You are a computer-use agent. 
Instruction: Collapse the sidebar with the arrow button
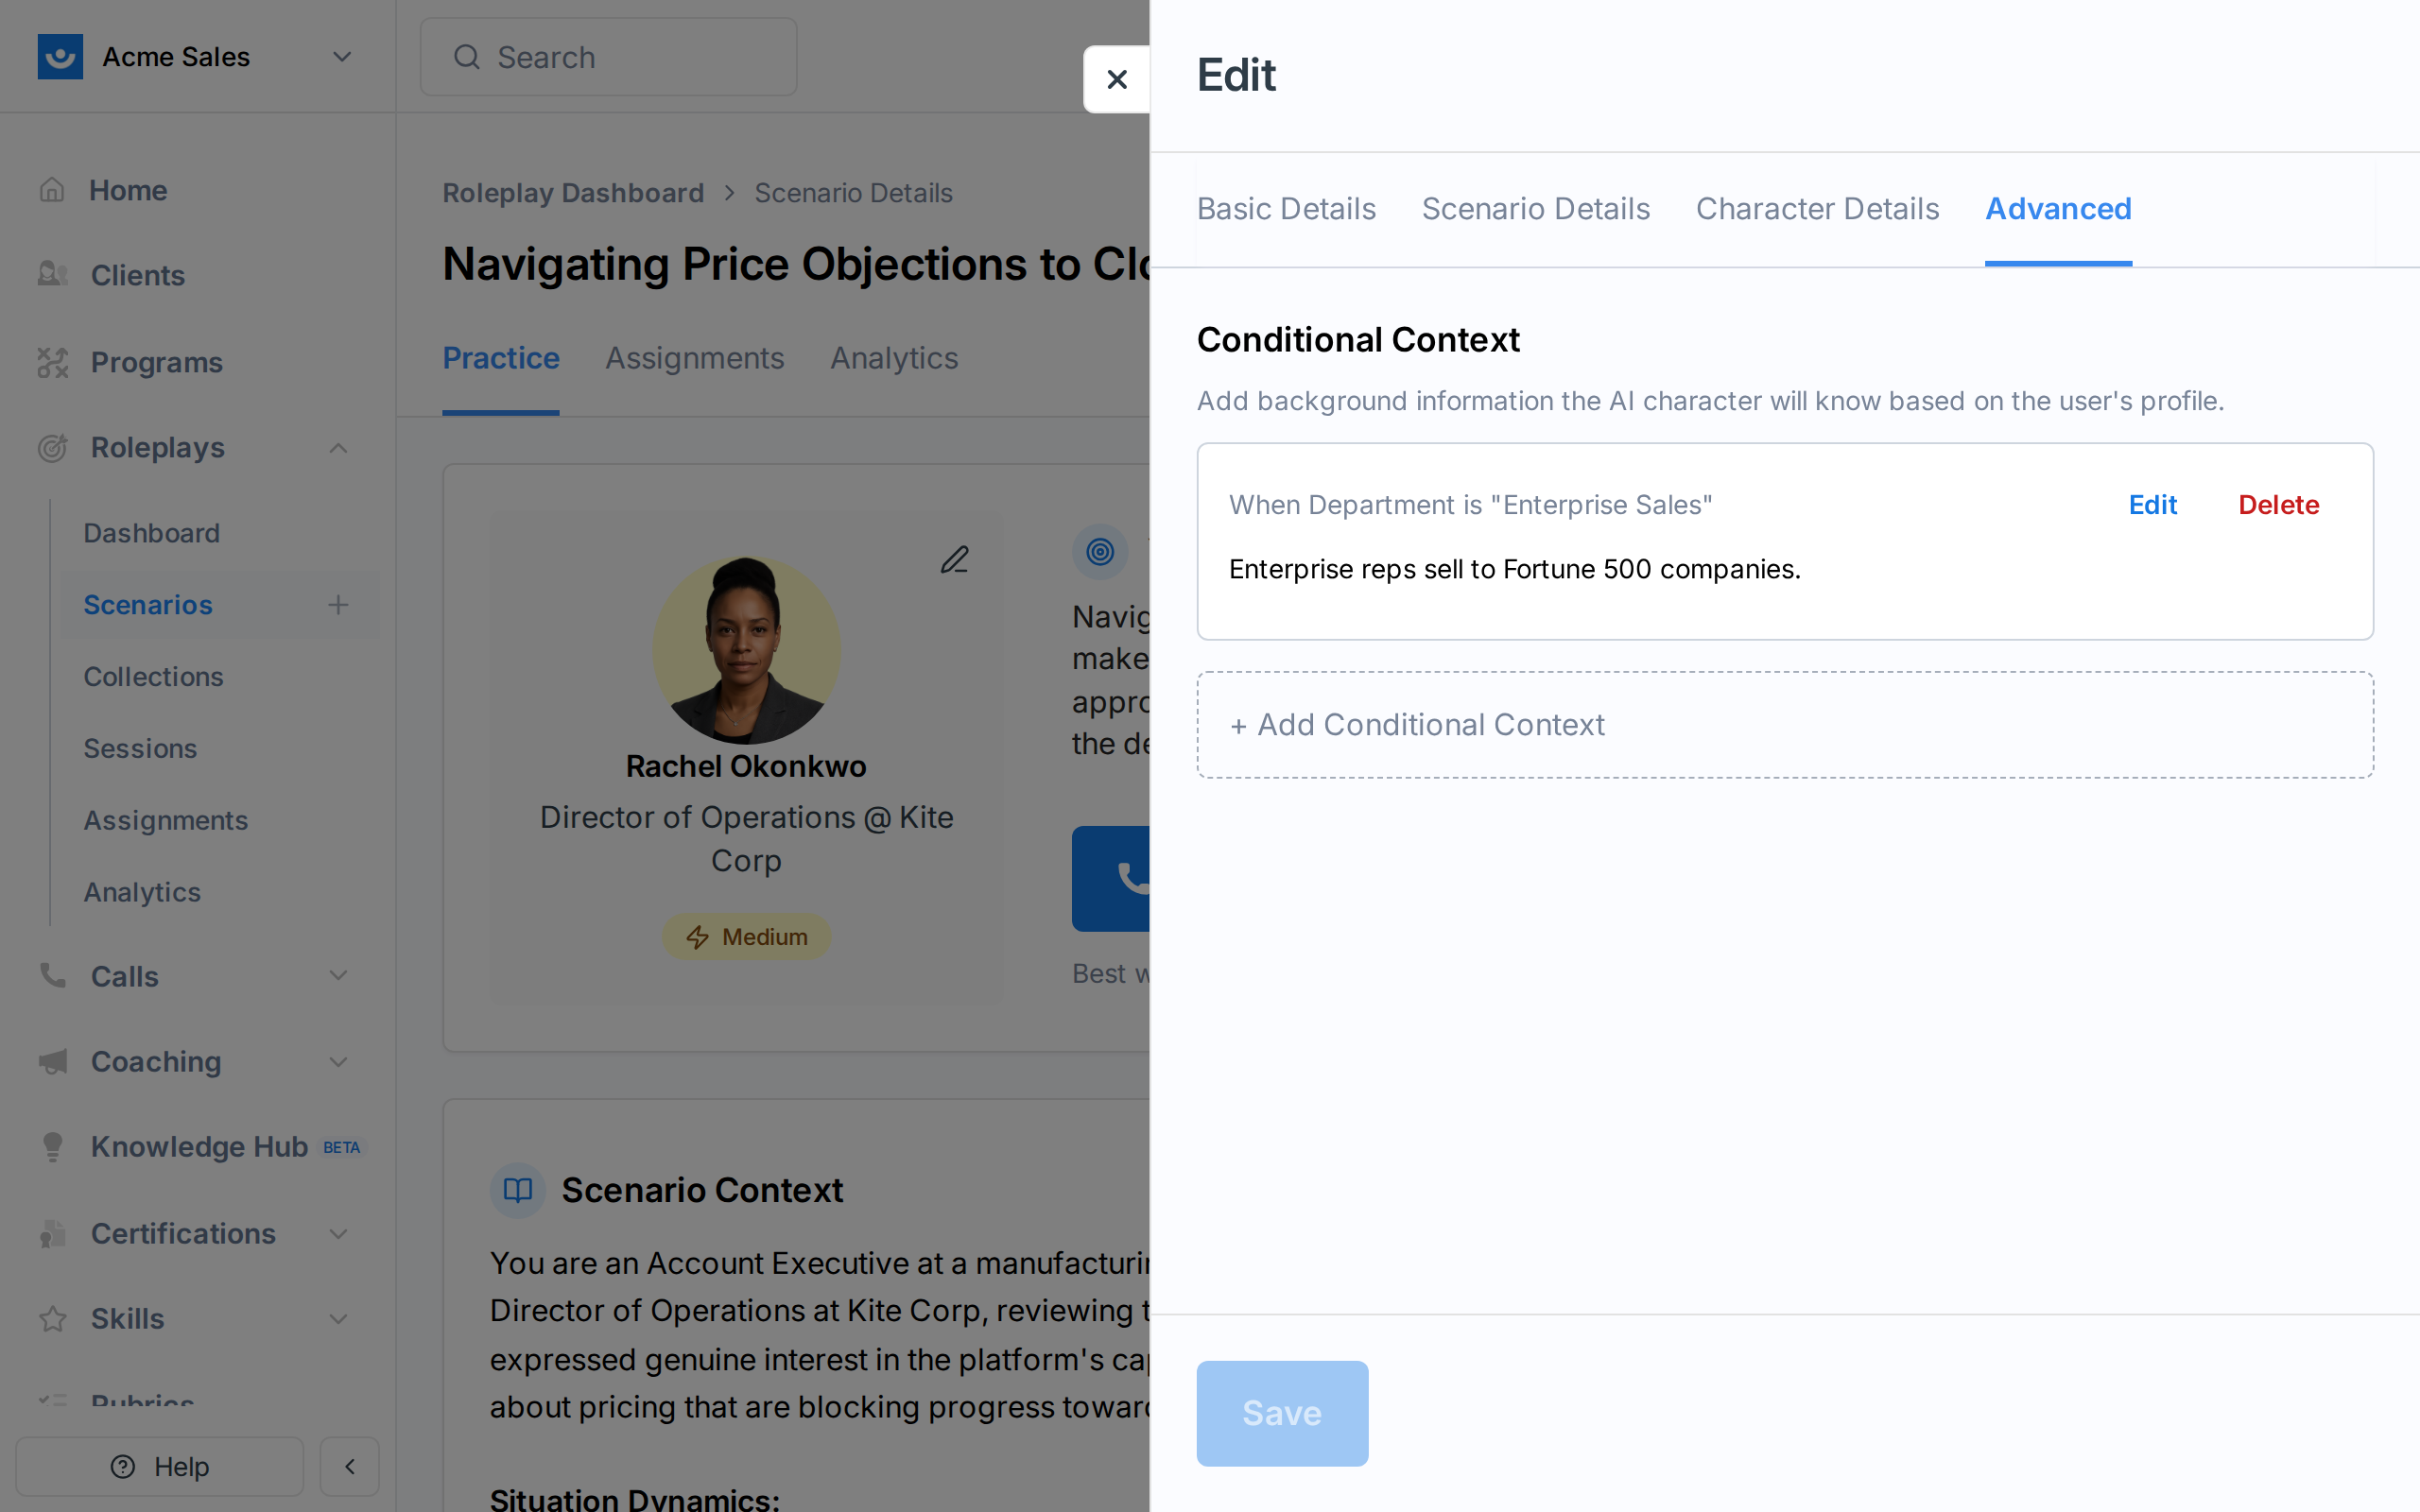[x=349, y=1466]
